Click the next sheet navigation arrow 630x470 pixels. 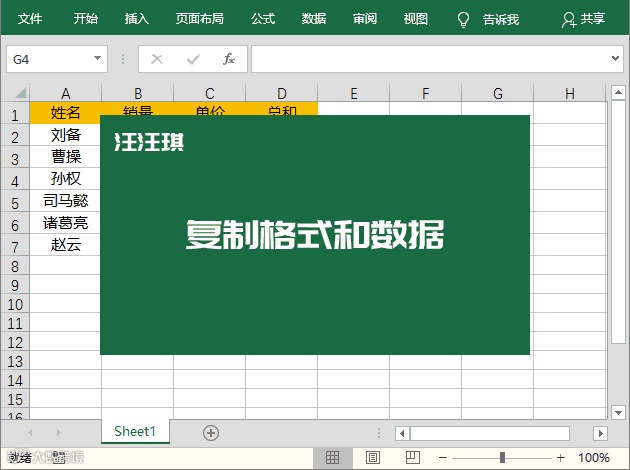59,433
